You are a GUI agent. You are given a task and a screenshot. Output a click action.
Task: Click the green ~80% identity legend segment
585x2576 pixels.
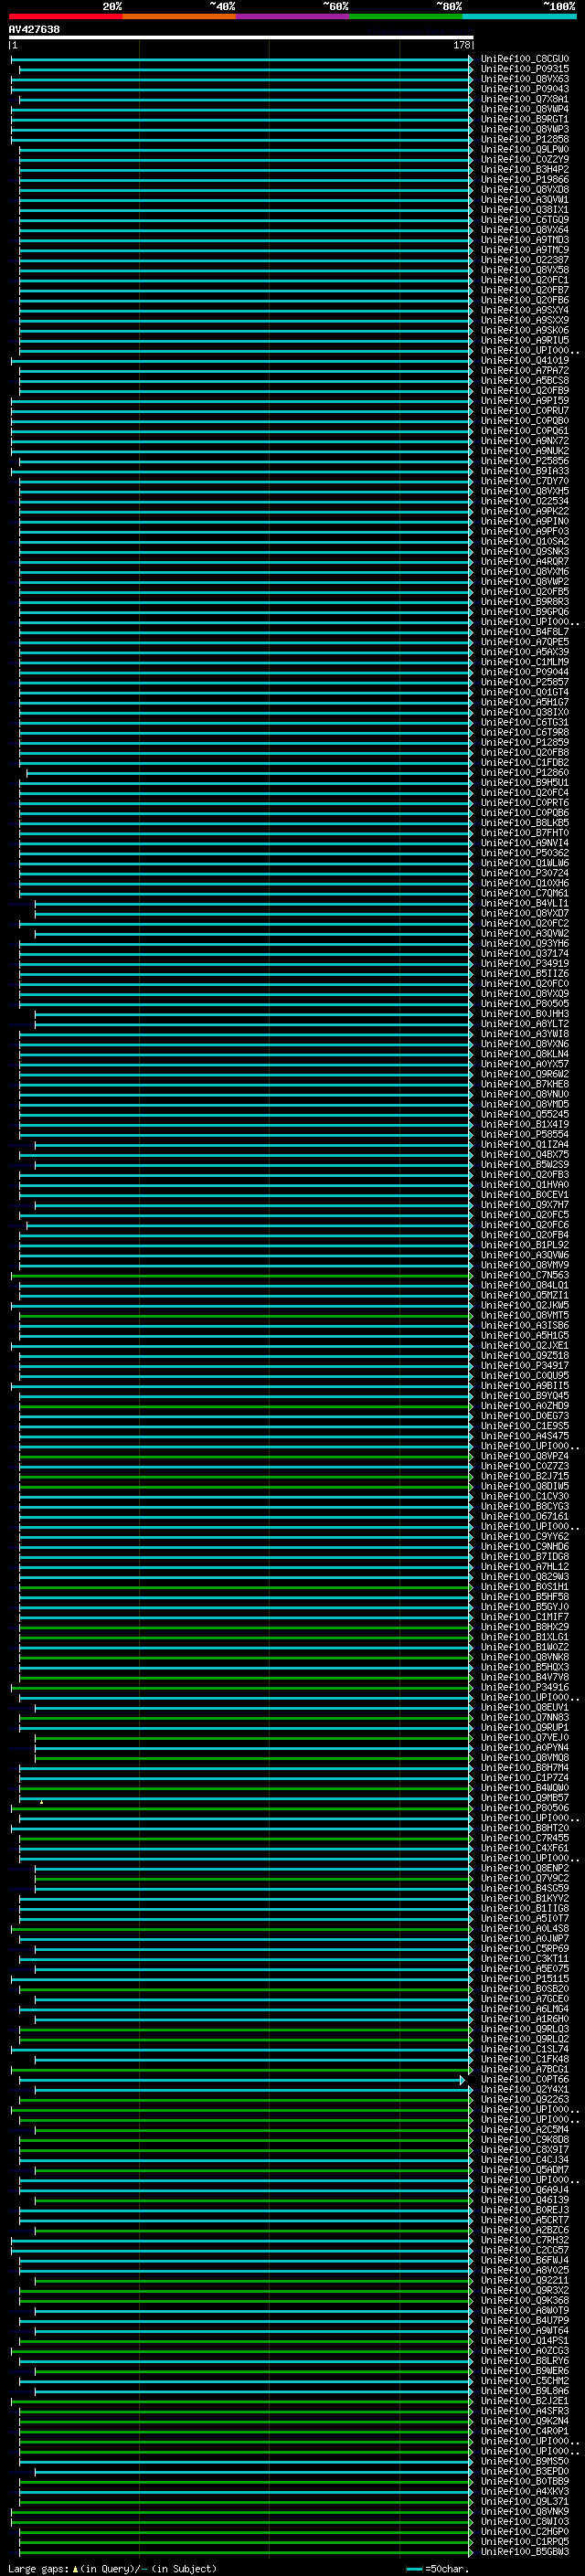(405, 16)
